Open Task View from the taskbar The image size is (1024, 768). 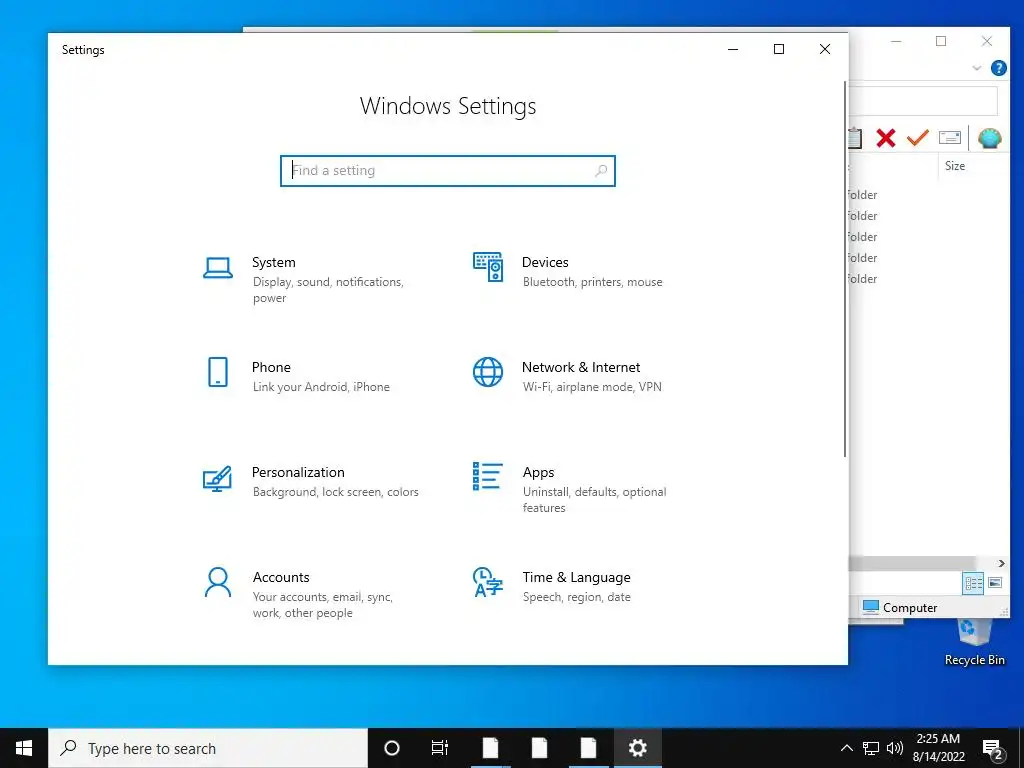(440, 748)
